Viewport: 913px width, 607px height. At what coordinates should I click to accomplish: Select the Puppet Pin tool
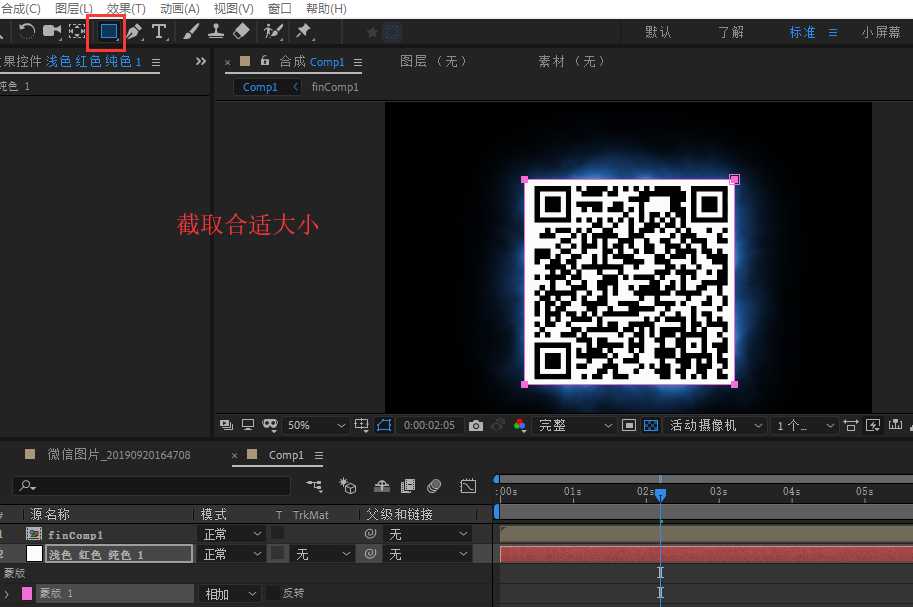[302, 32]
